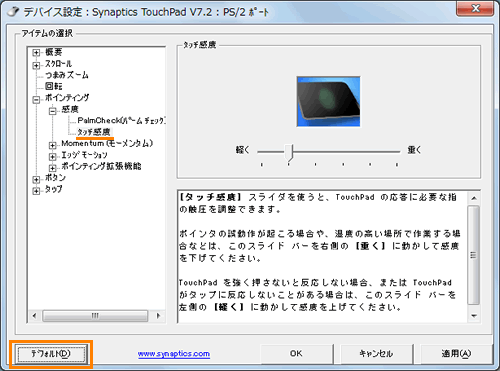Click description scrollbar down arrow

tap(474, 315)
